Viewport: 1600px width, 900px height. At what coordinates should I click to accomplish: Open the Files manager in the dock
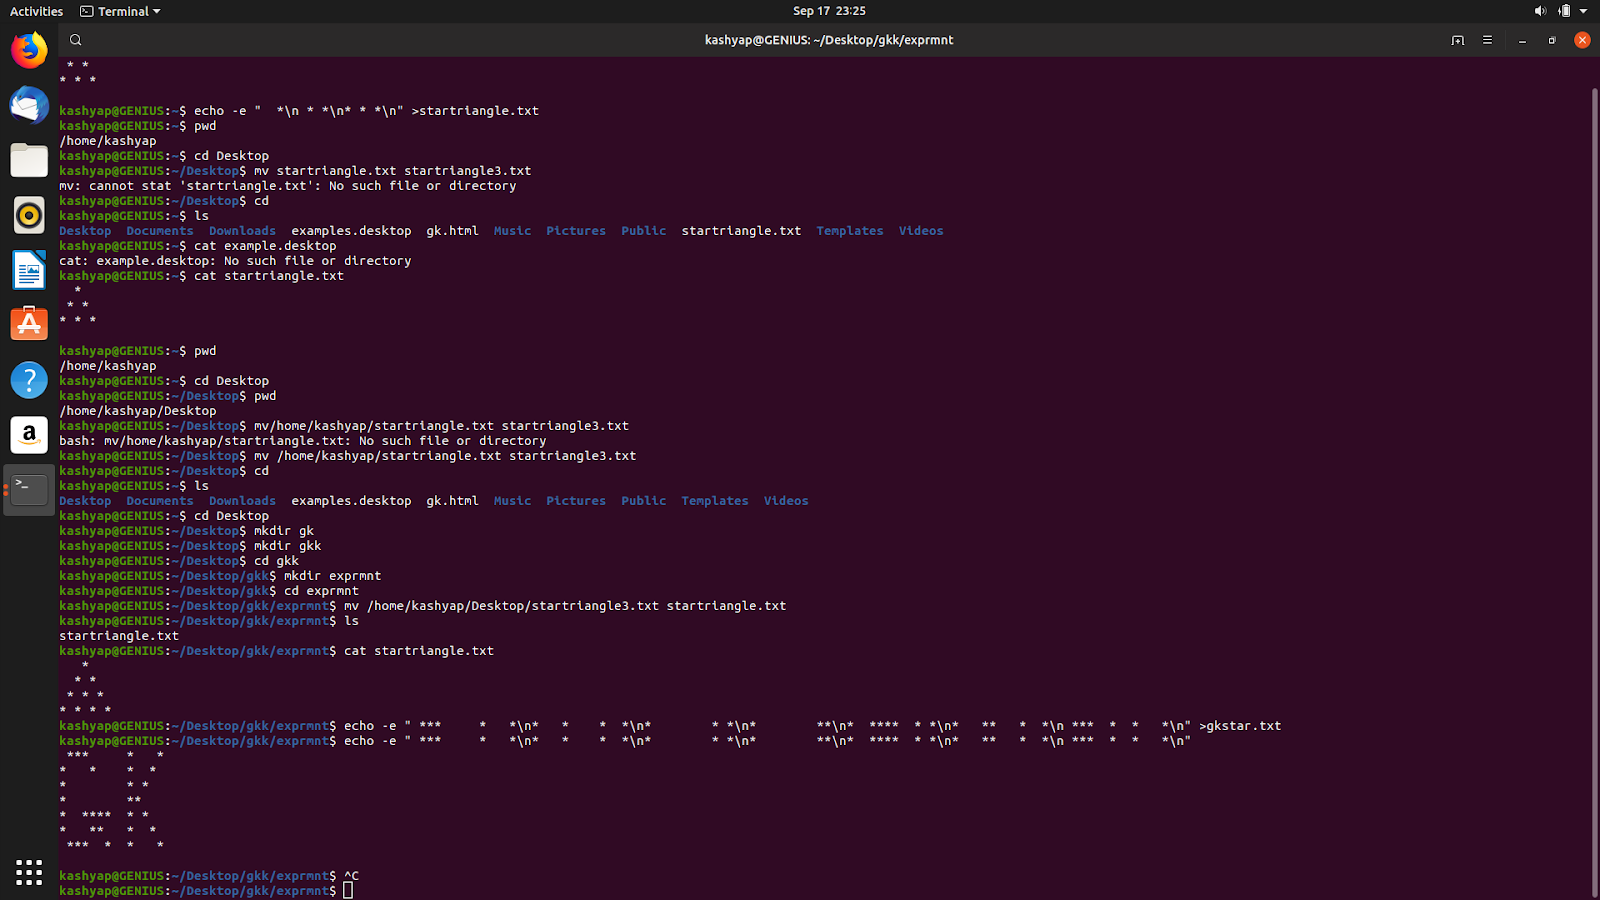point(29,160)
